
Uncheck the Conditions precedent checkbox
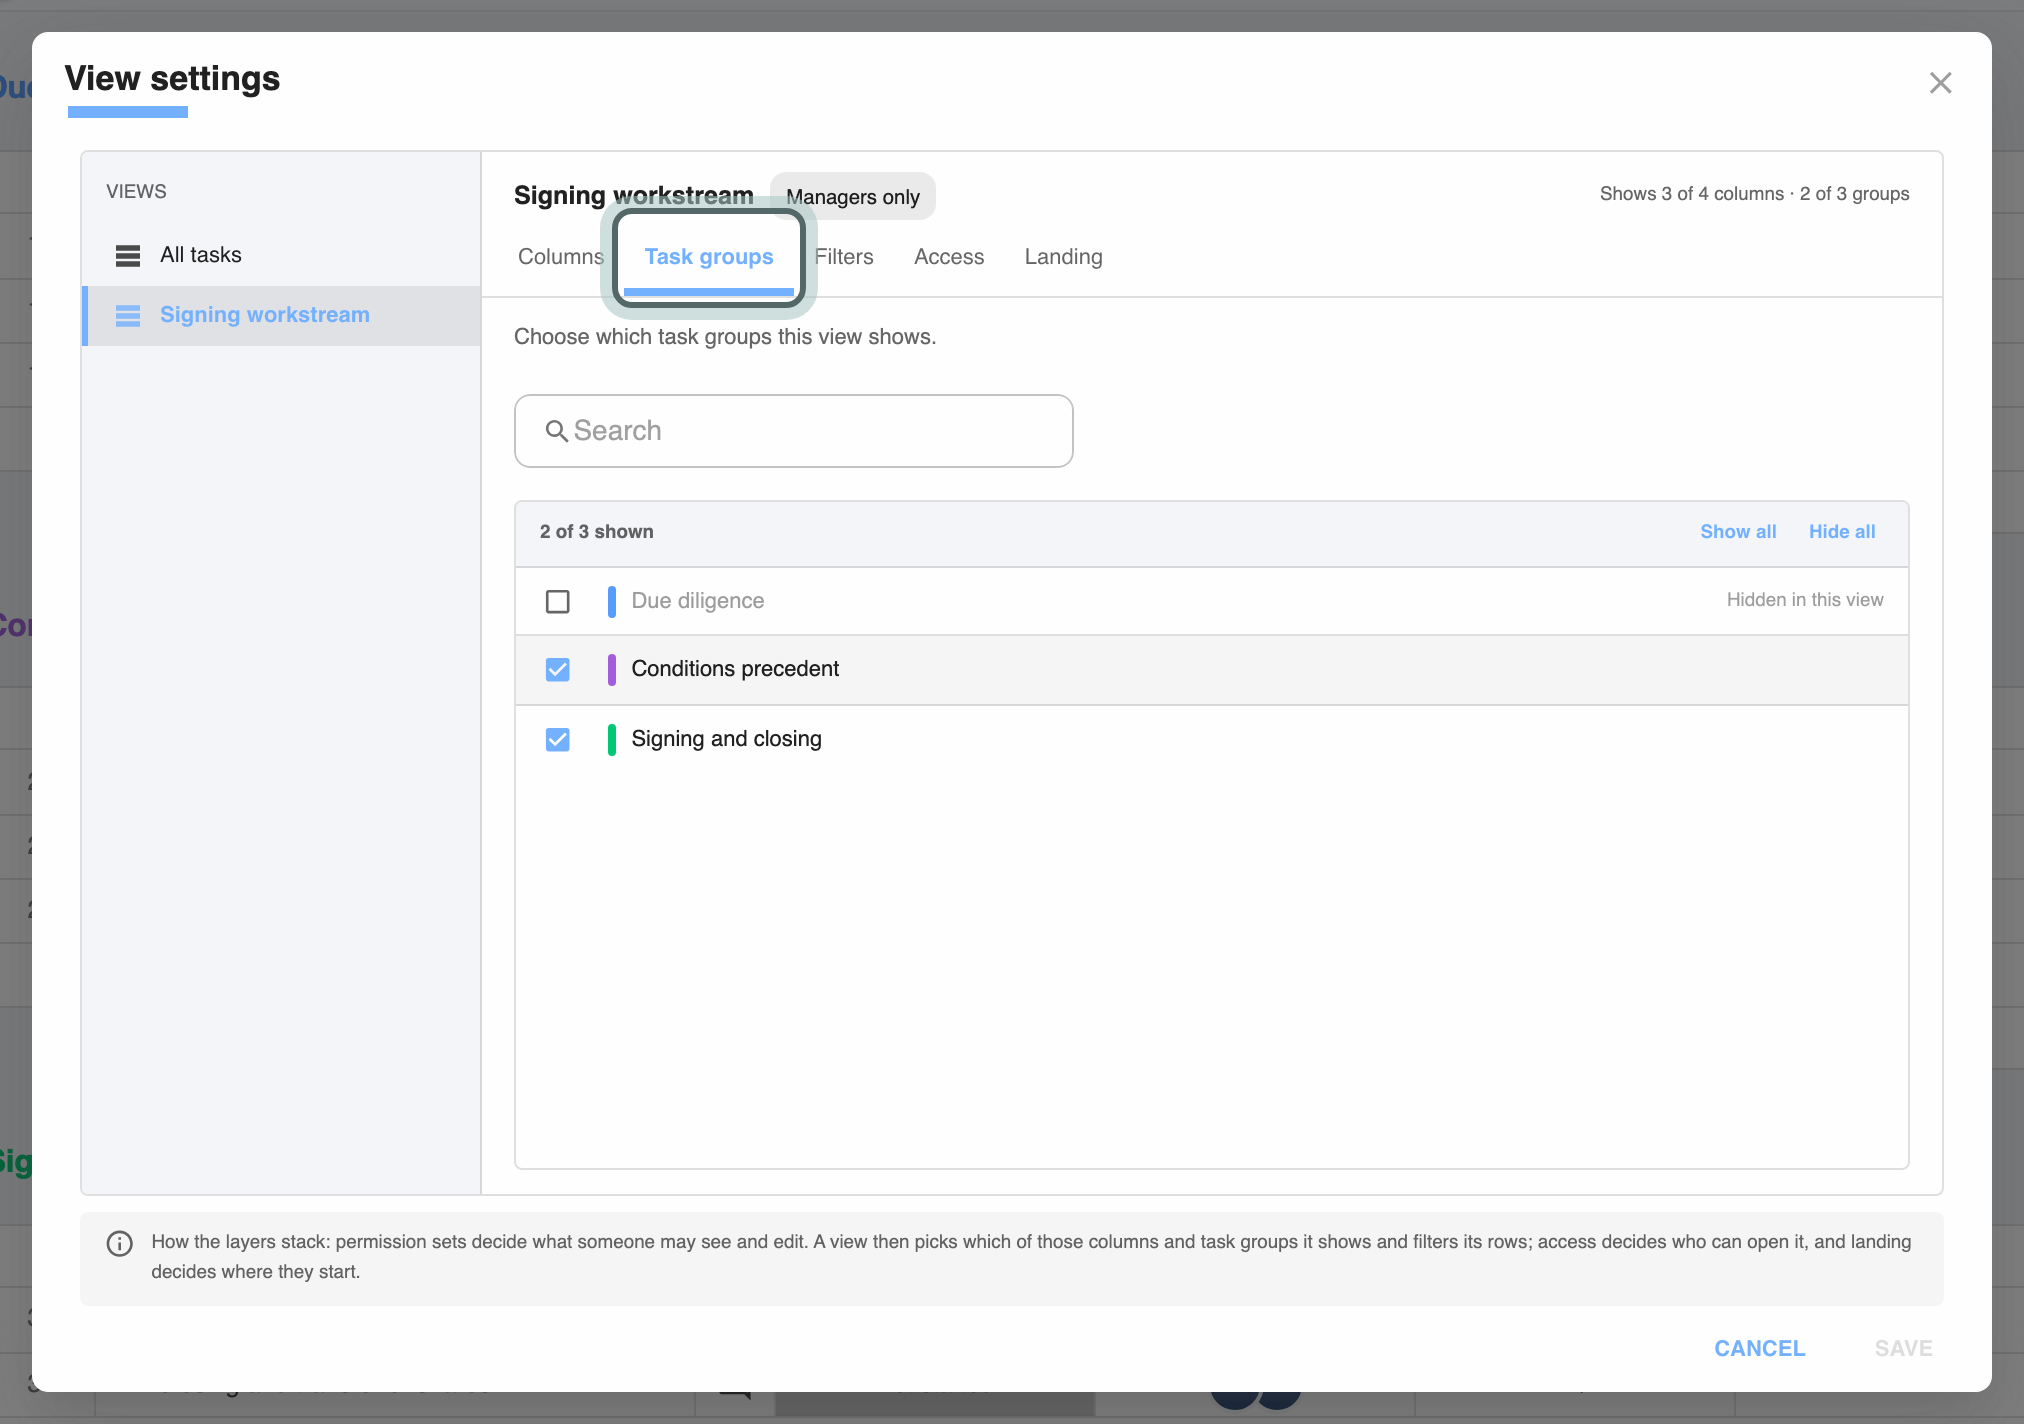[x=558, y=669]
